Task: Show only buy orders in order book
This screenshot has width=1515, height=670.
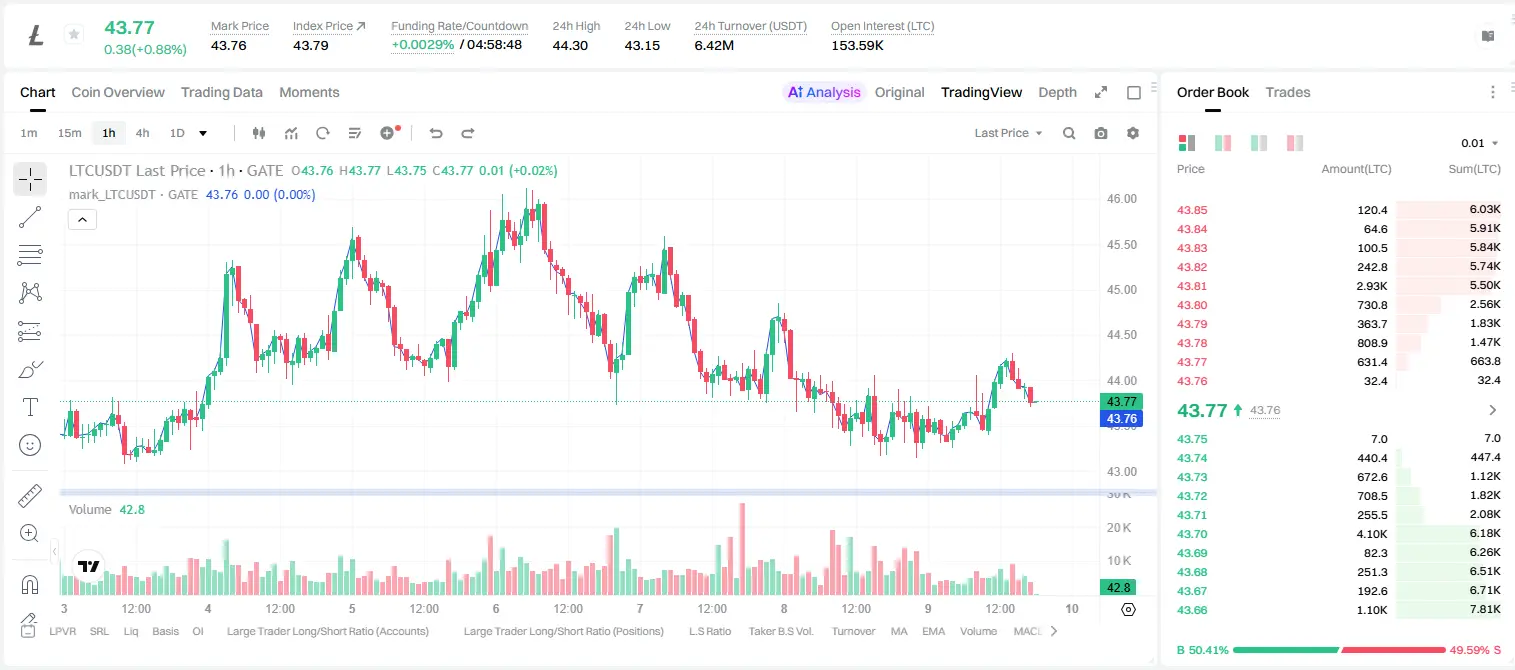Action: pyautogui.click(x=1259, y=143)
